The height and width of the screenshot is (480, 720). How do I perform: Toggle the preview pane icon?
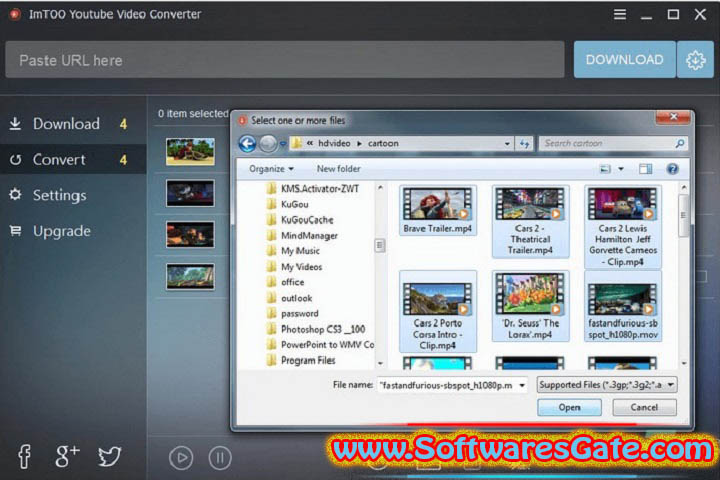pyautogui.click(x=646, y=169)
